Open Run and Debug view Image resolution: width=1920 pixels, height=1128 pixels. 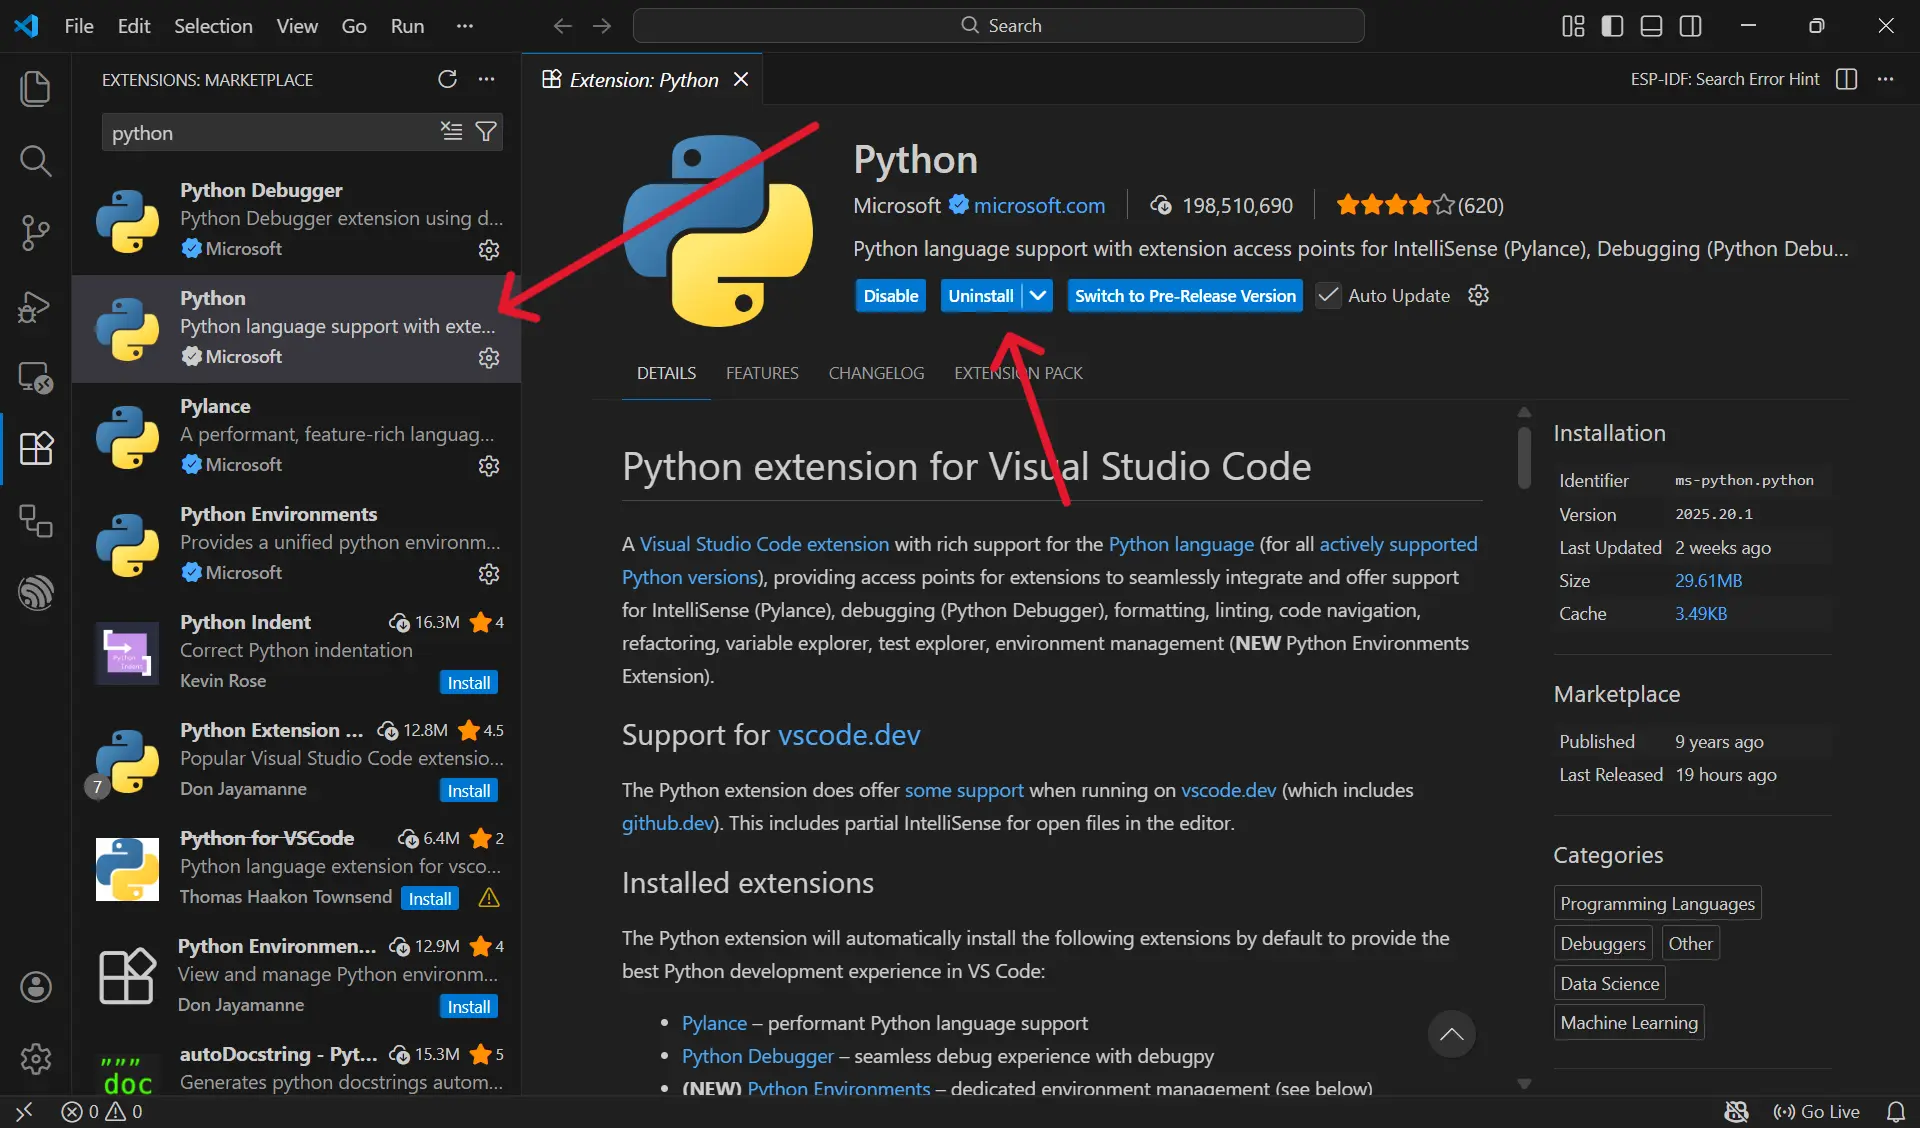[36, 306]
